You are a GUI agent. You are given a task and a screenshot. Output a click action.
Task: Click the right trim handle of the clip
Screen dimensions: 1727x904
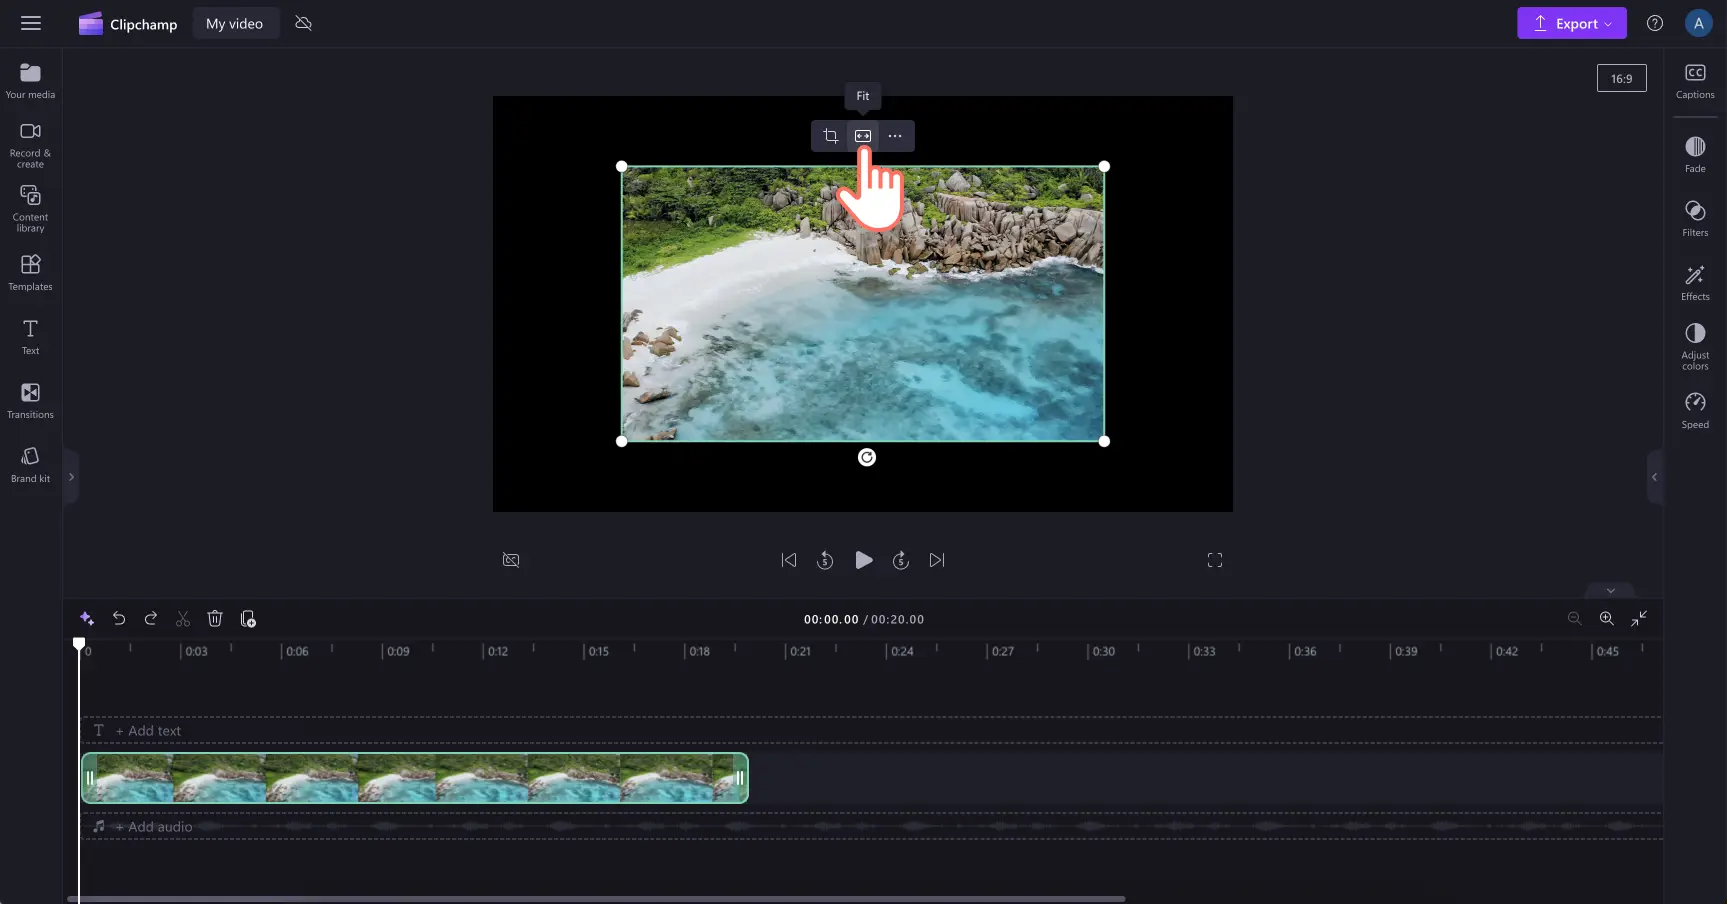pyautogui.click(x=740, y=778)
